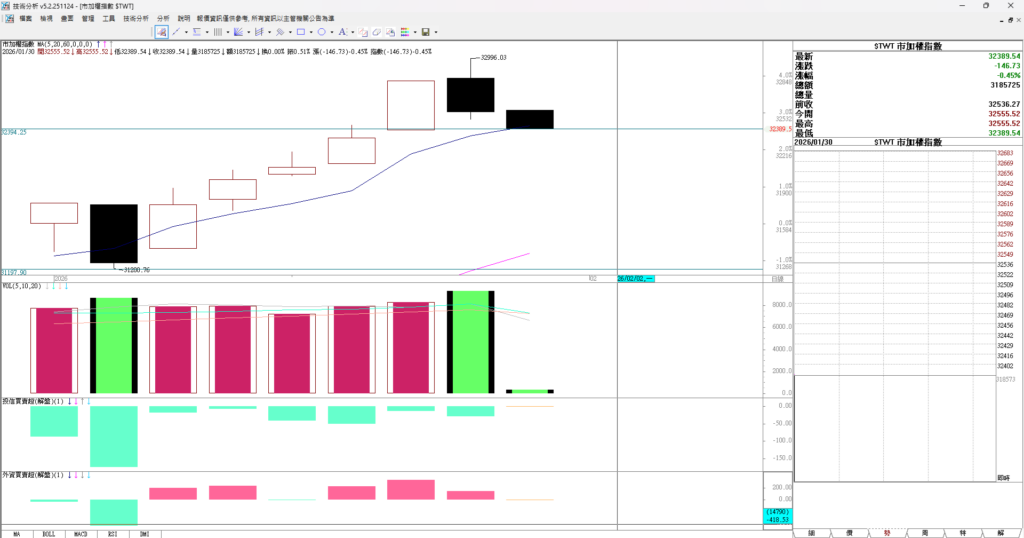Image resolution: width=1024 pixels, height=538 pixels.
Task: Click the save diskette icon
Action: pyautogui.click(x=425, y=32)
